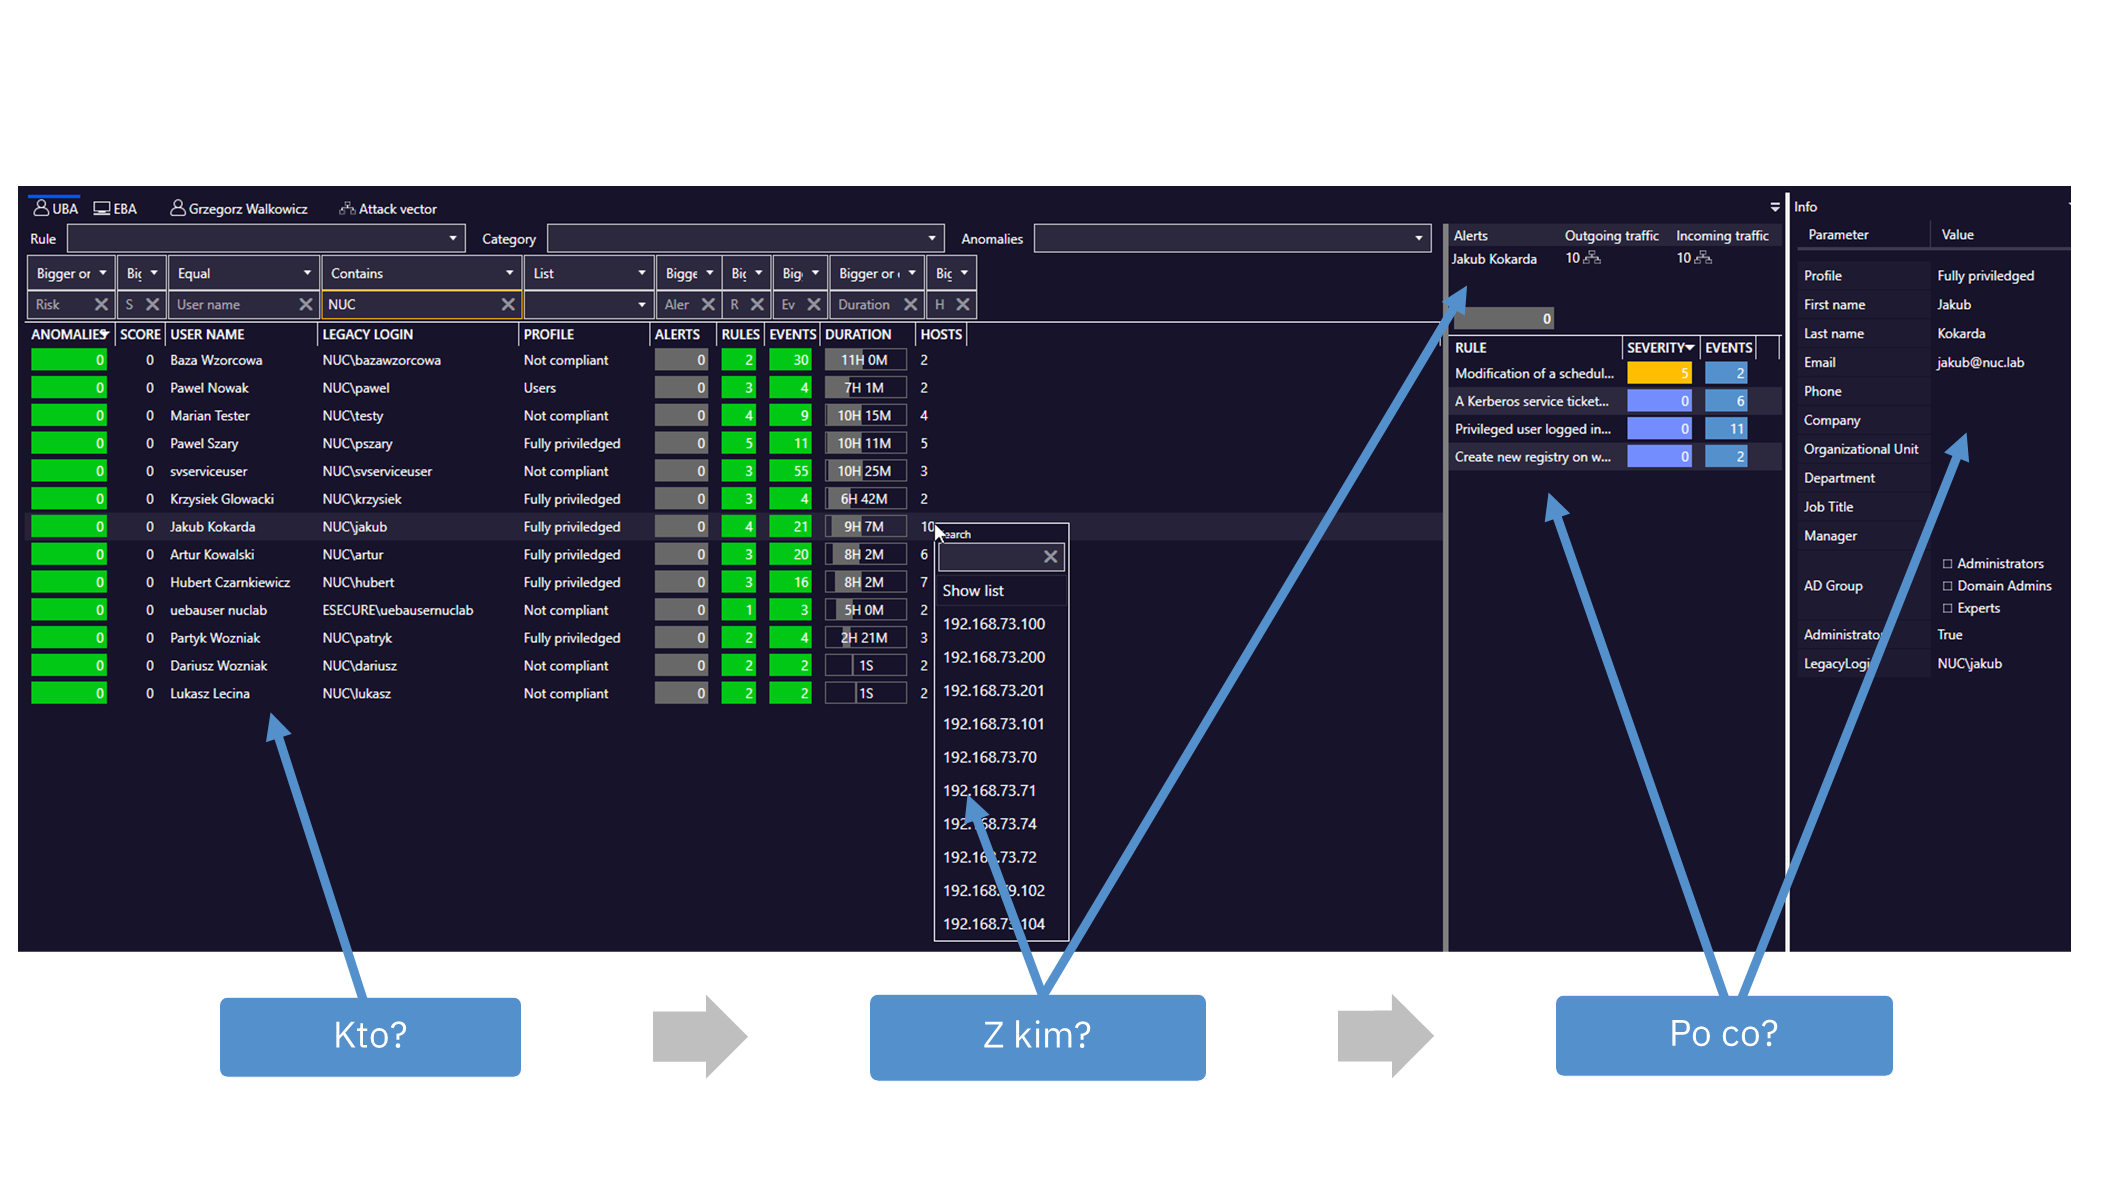Sort by the PROFILE column header
The image size is (2111, 1187).
pyautogui.click(x=549, y=334)
